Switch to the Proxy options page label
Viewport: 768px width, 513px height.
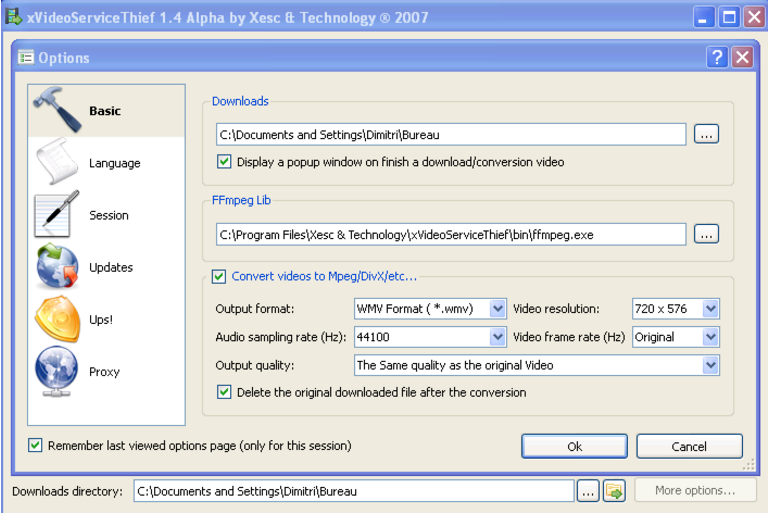pyautogui.click(x=104, y=372)
